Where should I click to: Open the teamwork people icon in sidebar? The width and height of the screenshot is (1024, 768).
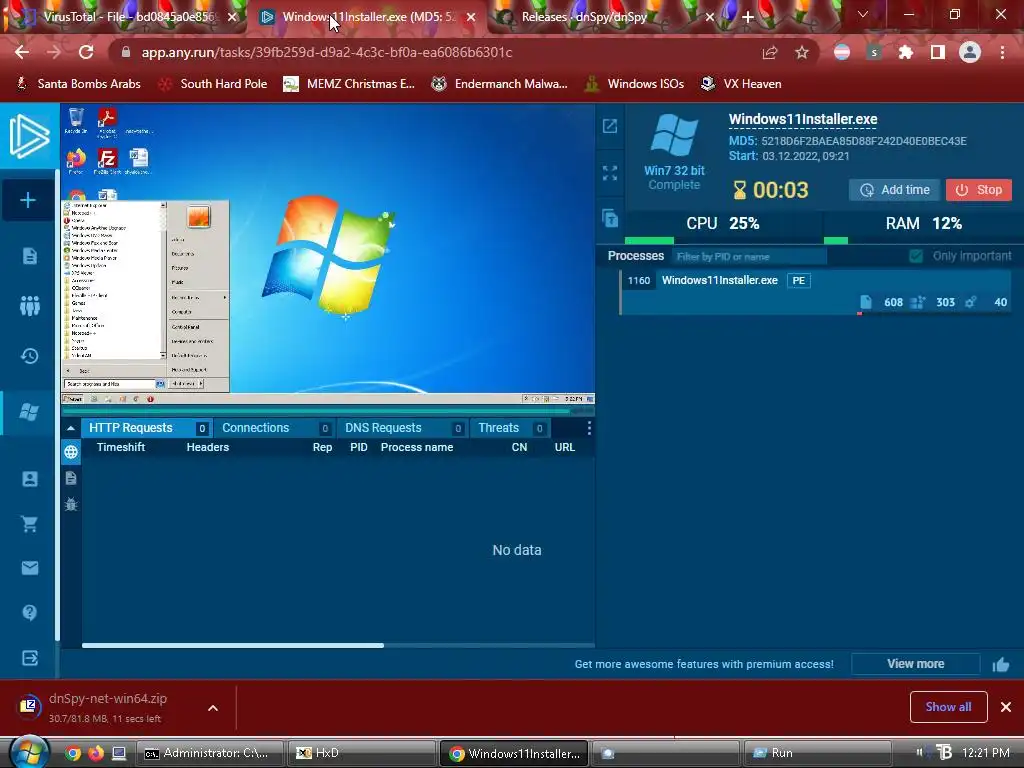pos(29,305)
